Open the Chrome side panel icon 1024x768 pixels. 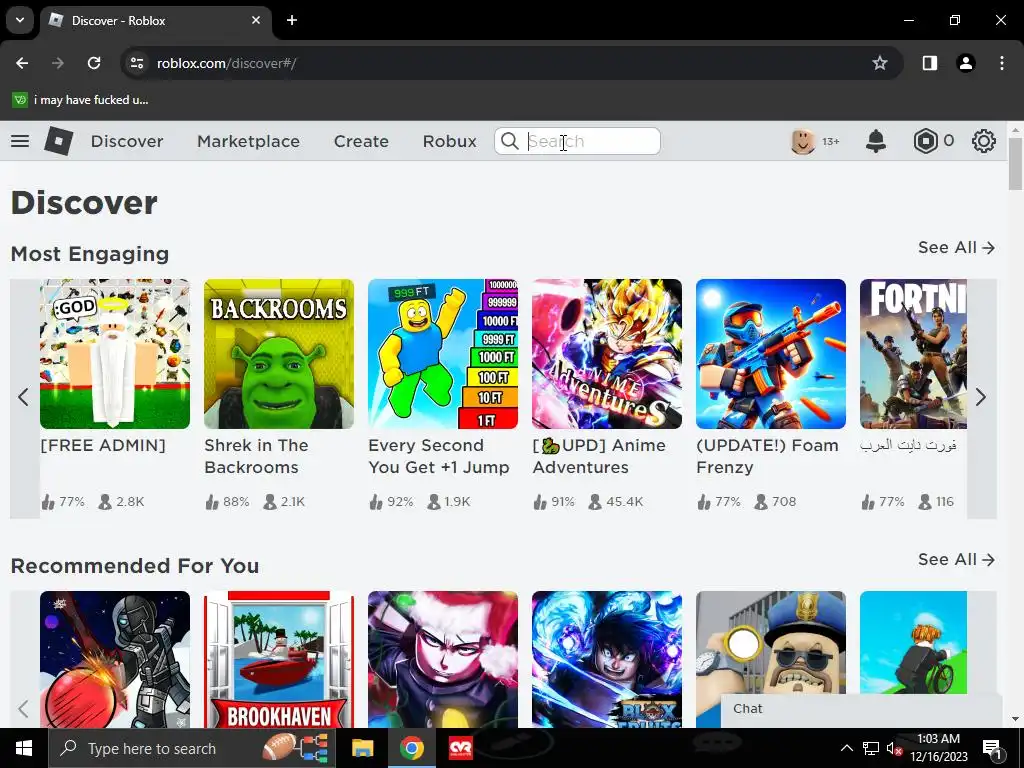point(930,63)
